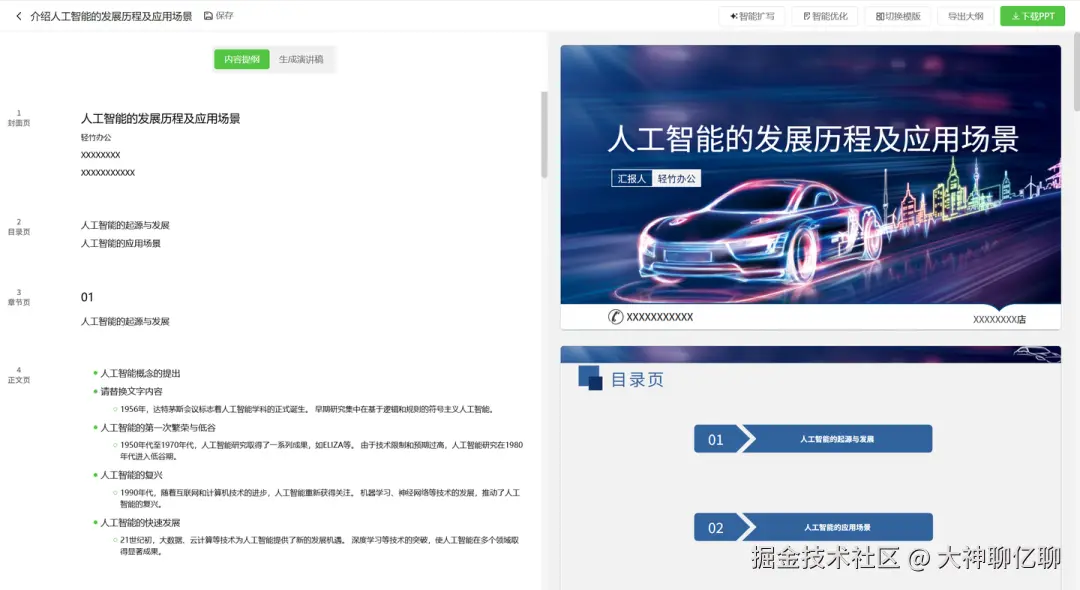Open 智能优化 smart optimization
Screen dimensions: 1080x590
point(824,16)
